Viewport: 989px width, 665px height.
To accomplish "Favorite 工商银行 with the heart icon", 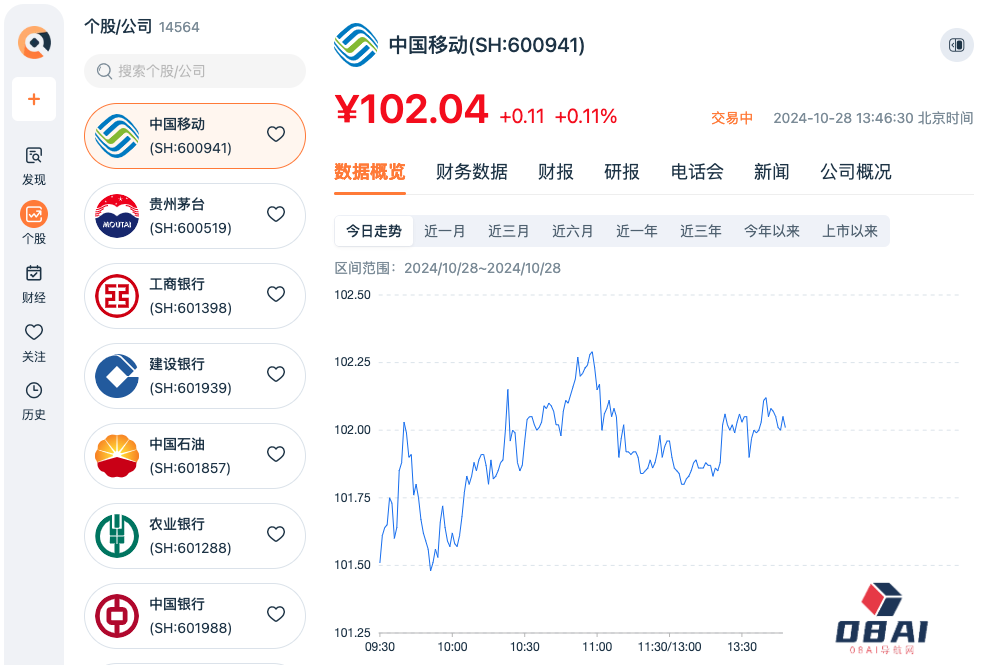I will 276,294.
